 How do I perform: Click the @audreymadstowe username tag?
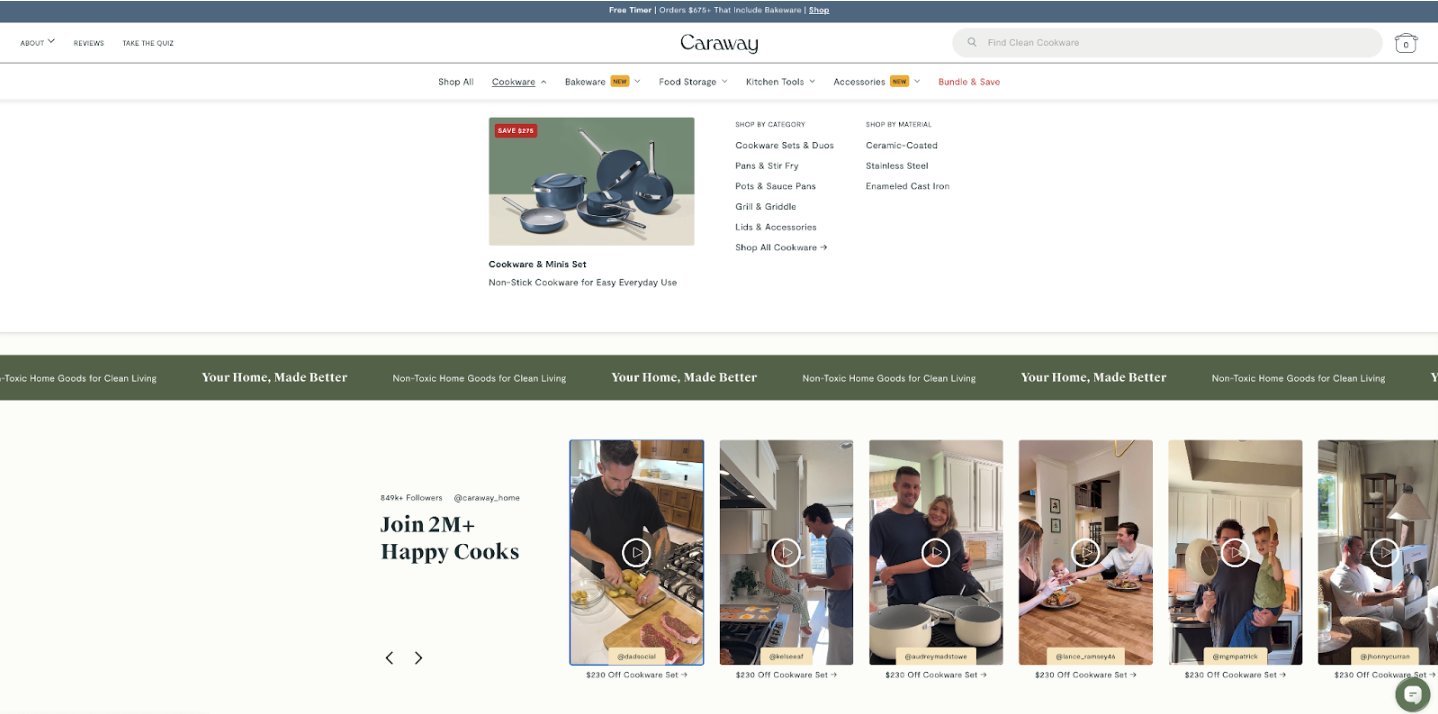click(935, 657)
